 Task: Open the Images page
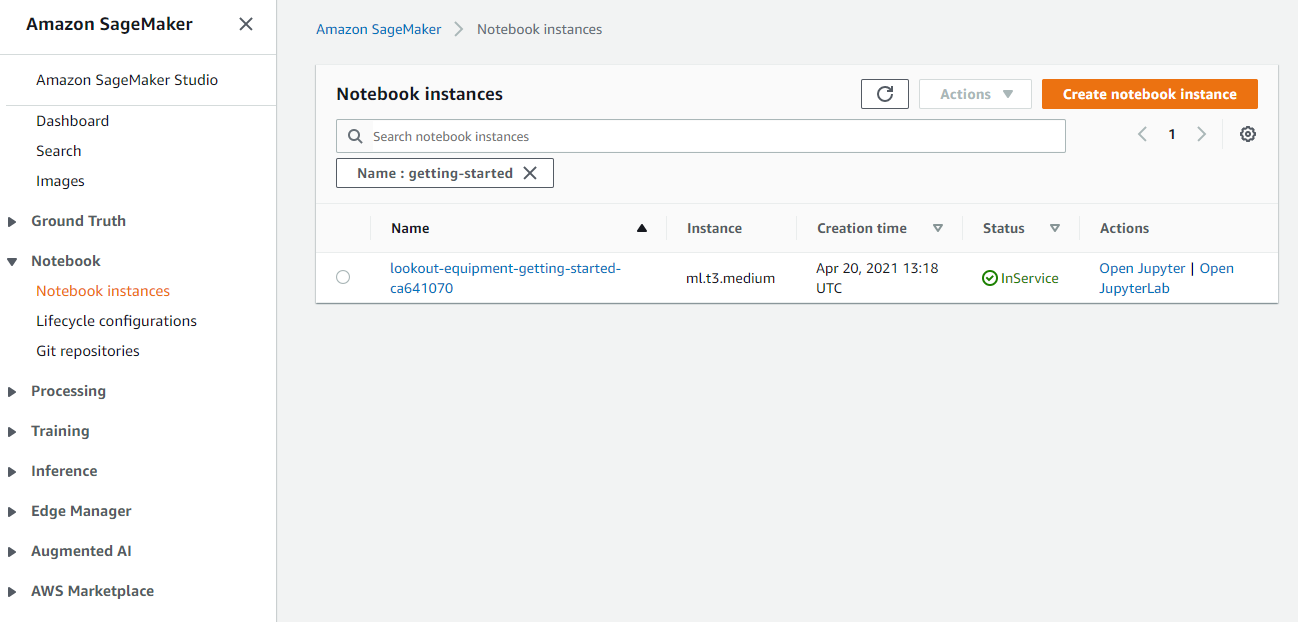(60, 181)
